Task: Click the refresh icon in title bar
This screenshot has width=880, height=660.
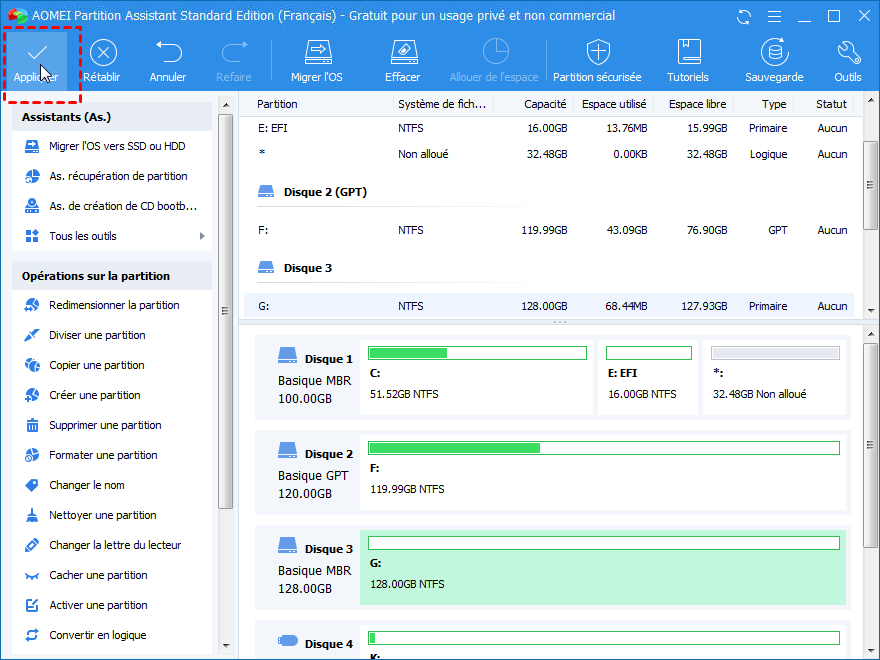Action: point(743,16)
